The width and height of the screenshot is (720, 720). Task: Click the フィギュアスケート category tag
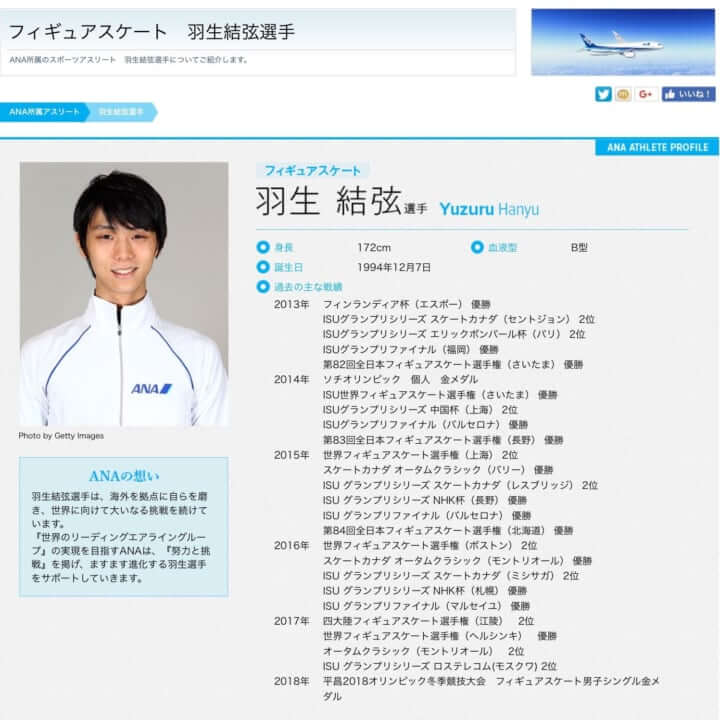point(312,171)
